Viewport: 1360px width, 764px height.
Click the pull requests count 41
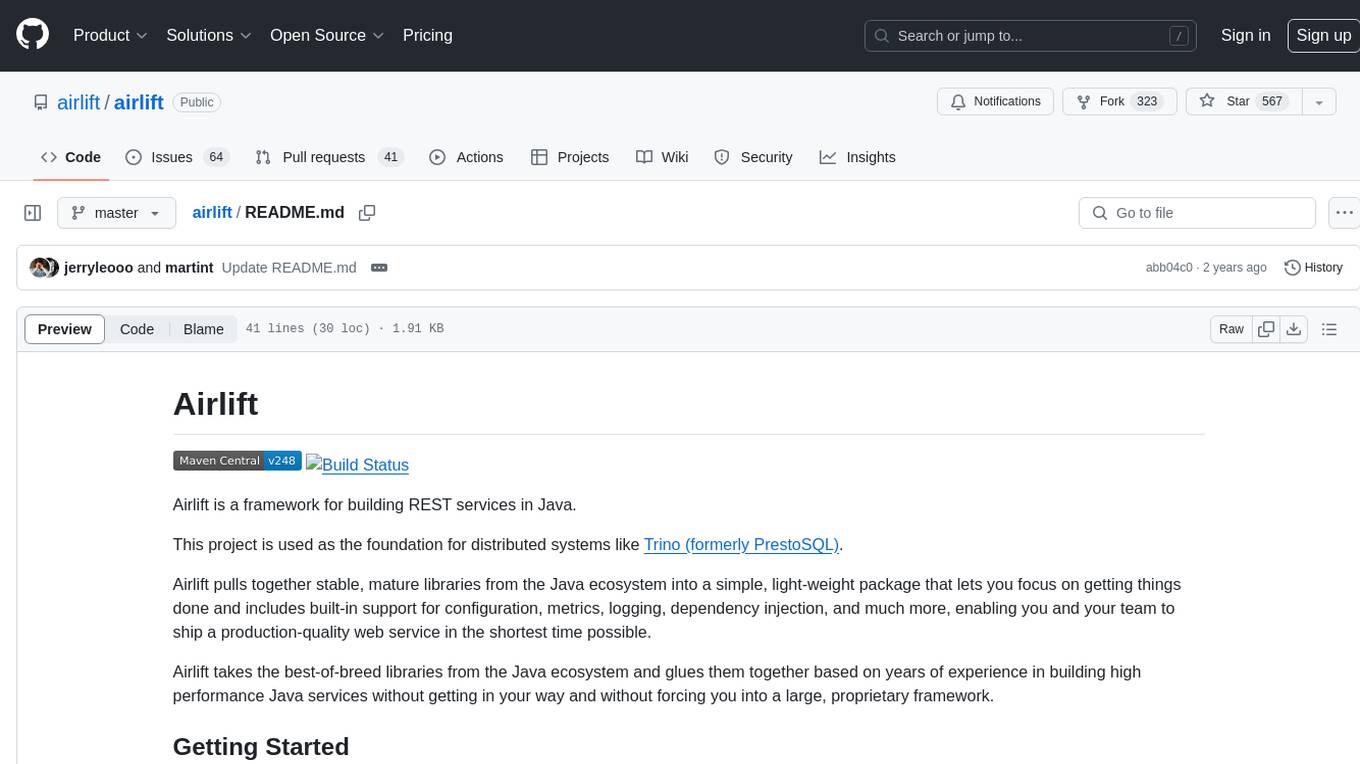pos(391,157)
